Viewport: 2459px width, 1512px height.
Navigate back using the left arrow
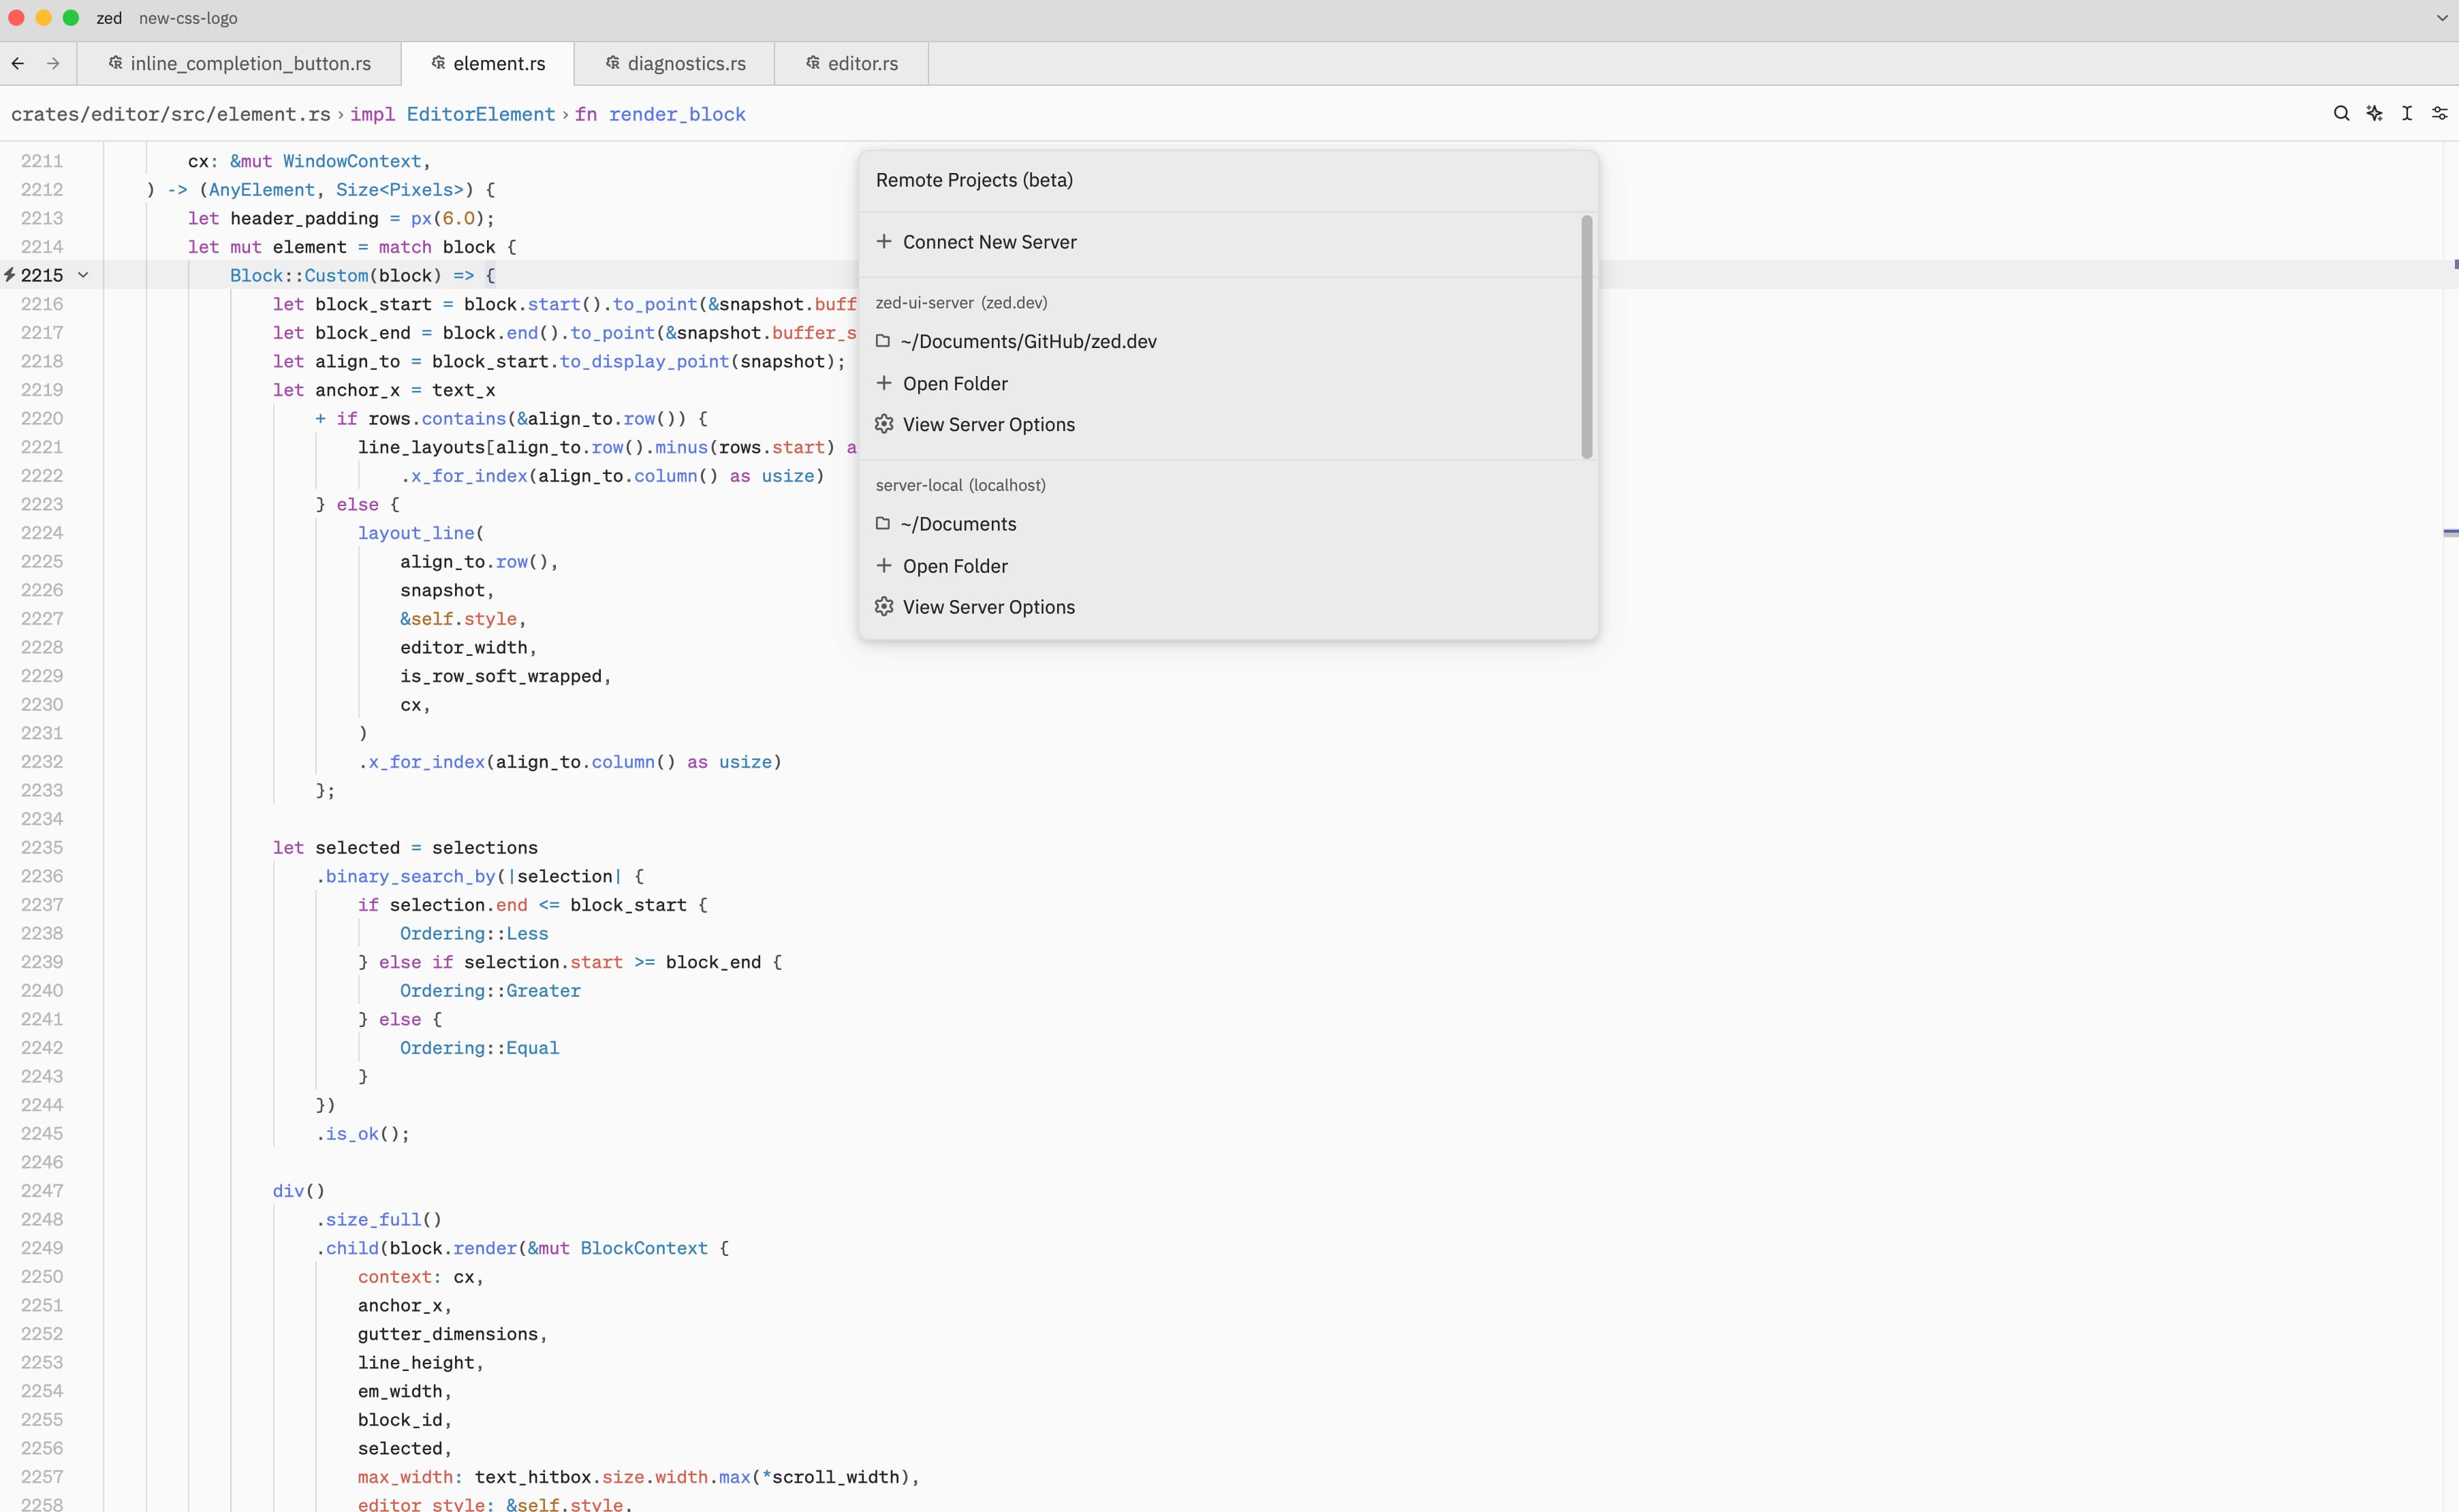[x=18, y=63]
